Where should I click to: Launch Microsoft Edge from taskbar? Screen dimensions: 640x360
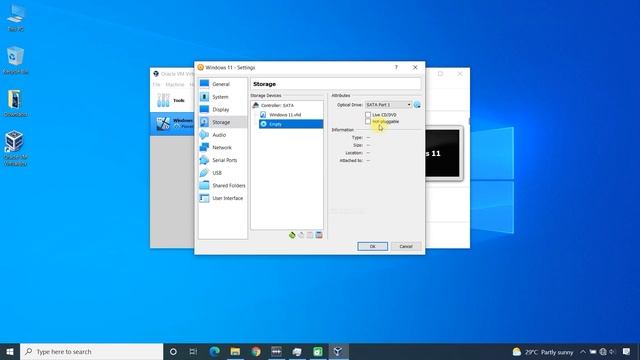(214, 351)
